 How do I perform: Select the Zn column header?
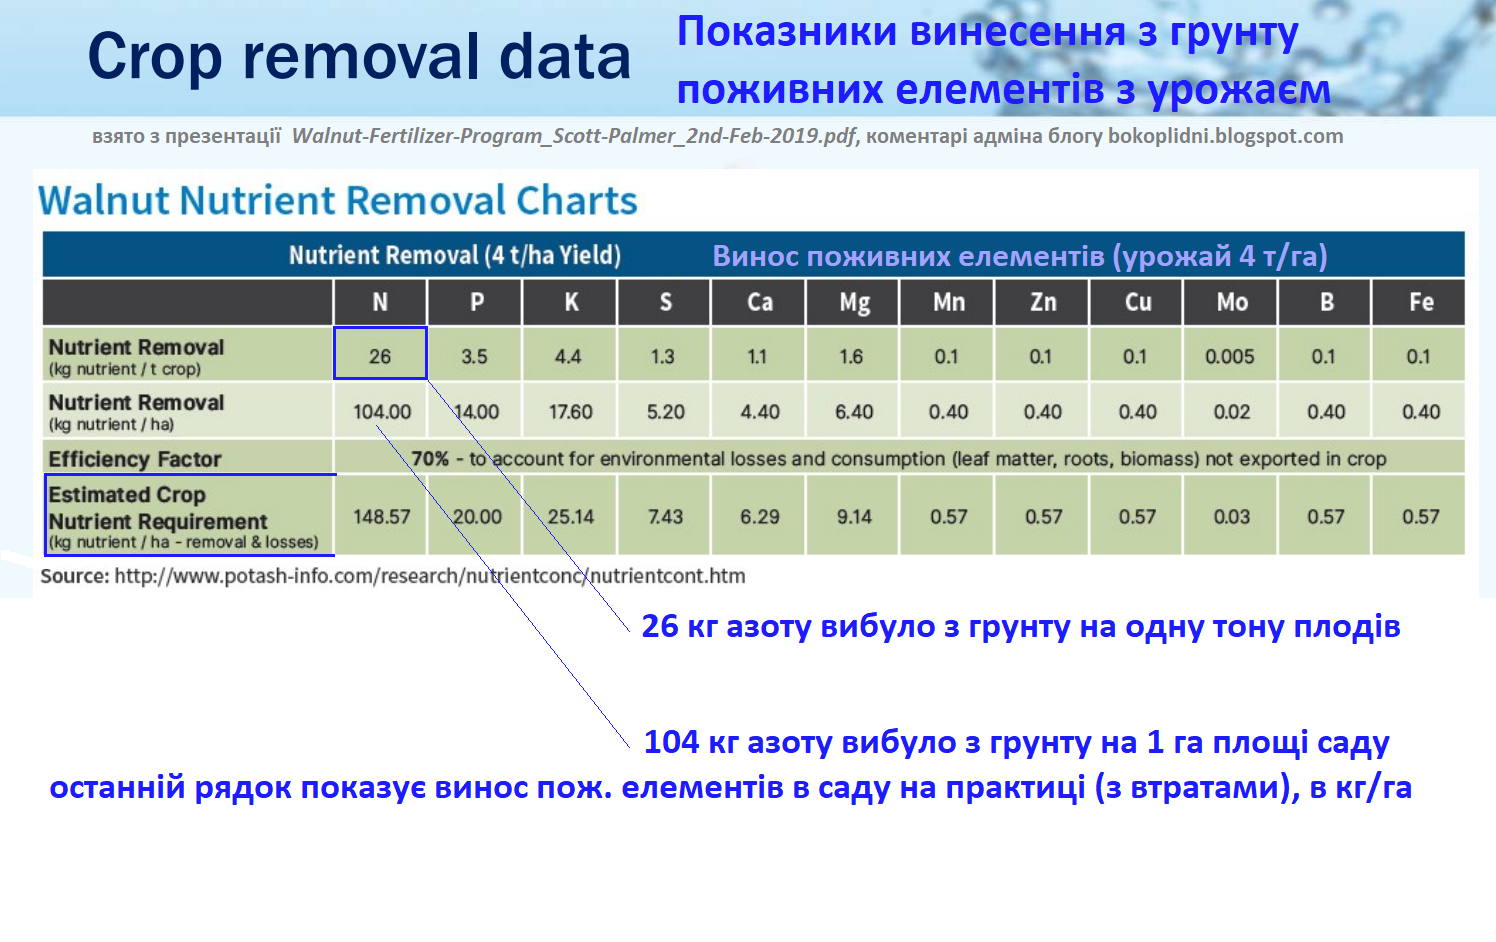click(x=1043, y=302)
